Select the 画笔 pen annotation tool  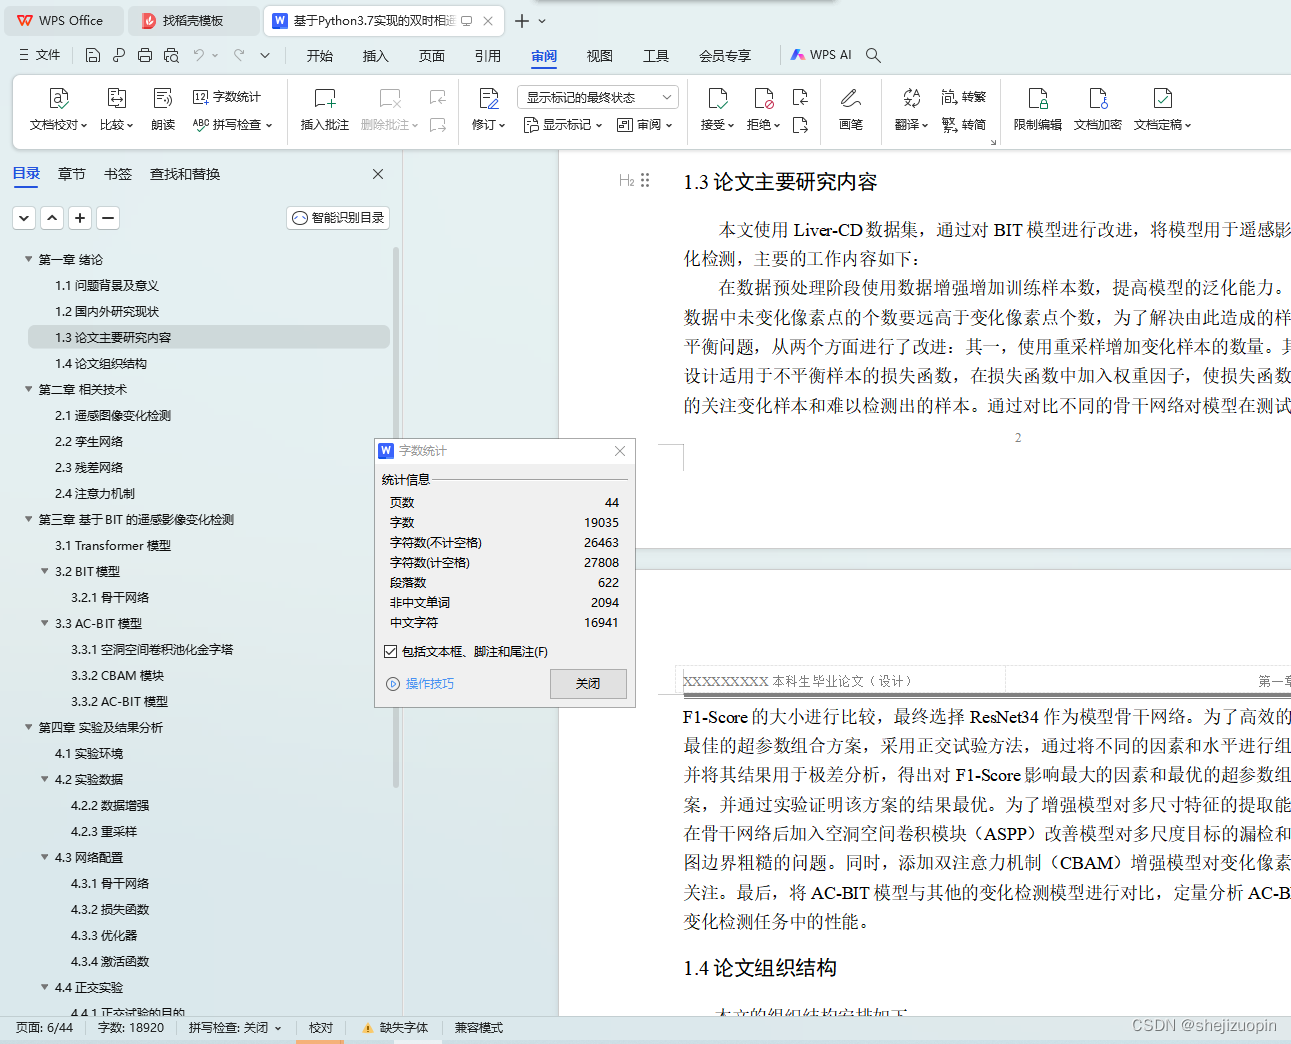[850, 110]
